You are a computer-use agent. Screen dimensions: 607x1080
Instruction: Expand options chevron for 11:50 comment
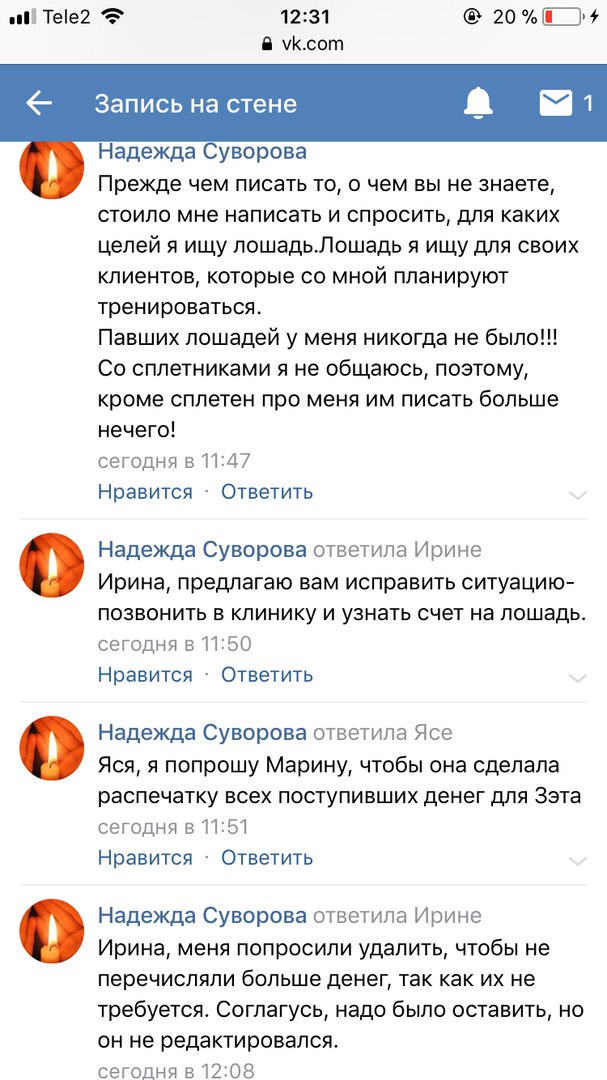pyautogui.click(x=577, y=677)
